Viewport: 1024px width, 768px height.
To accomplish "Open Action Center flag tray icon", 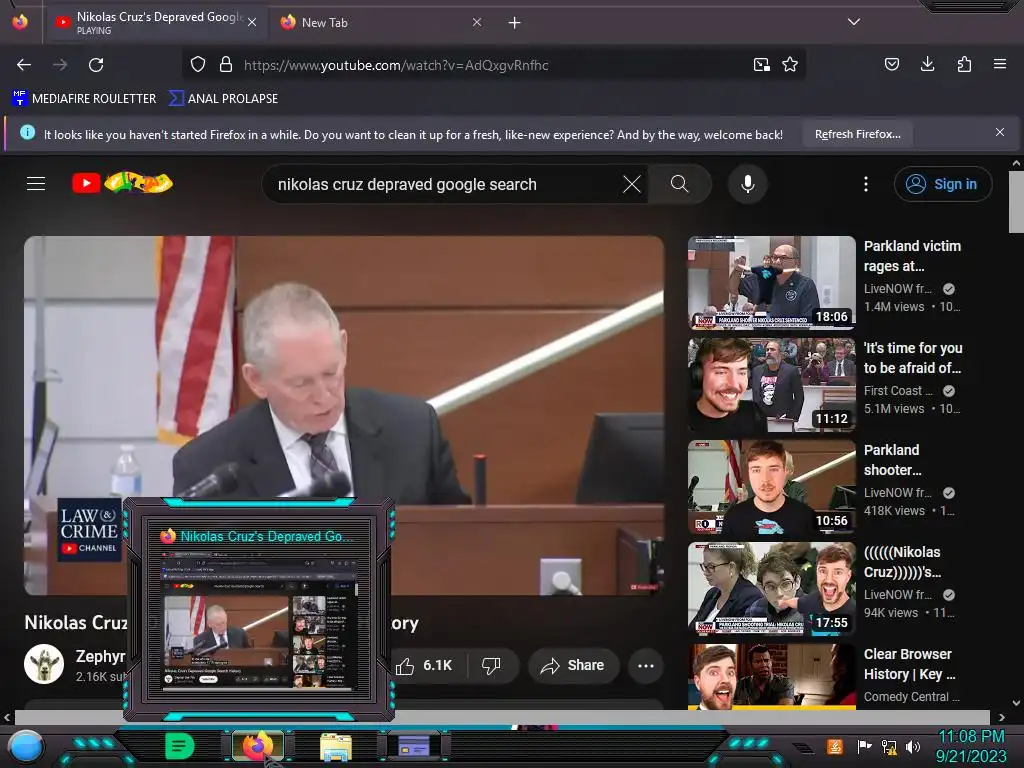I will point(865,746).
